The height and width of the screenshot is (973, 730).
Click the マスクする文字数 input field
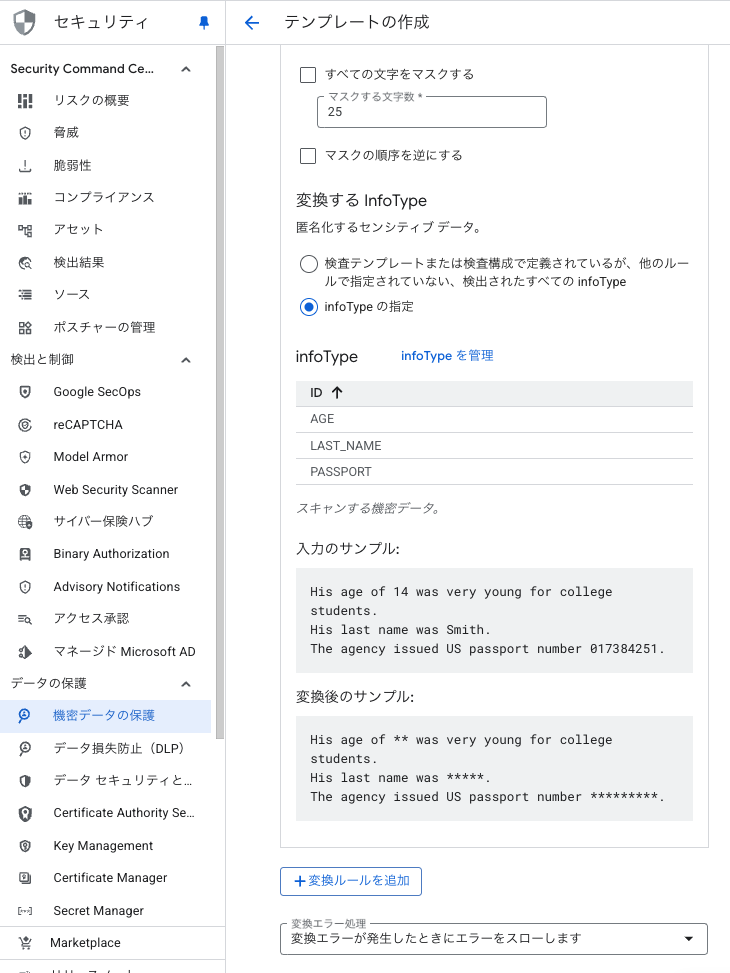431,112
